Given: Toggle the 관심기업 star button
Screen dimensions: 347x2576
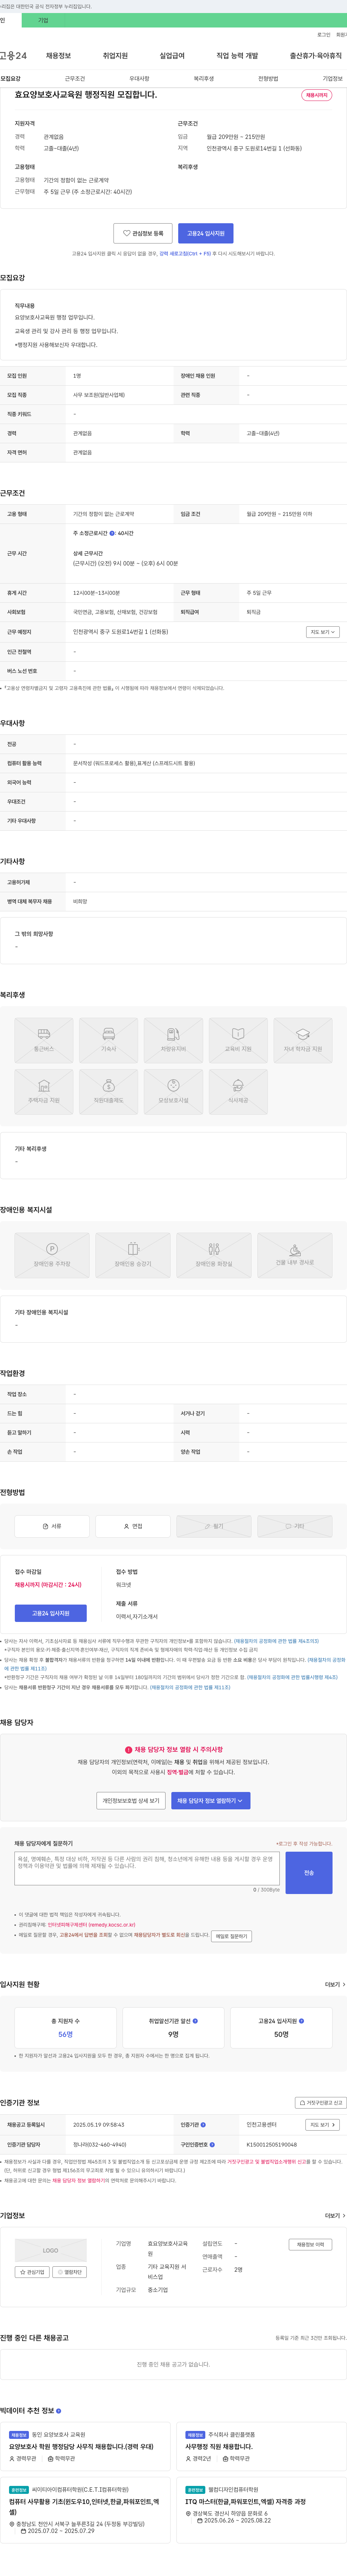Looking at the screenshot, I should pos(33,2272).
